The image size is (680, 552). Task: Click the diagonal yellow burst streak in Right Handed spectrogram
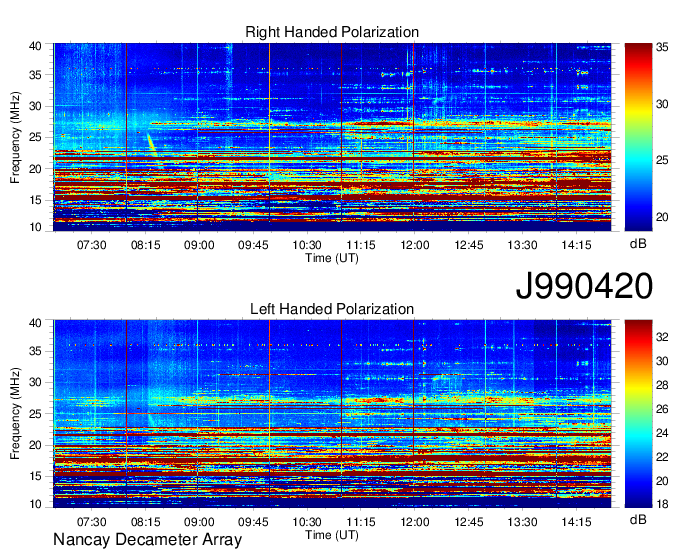pyautogui.click(x=152, y=145)
